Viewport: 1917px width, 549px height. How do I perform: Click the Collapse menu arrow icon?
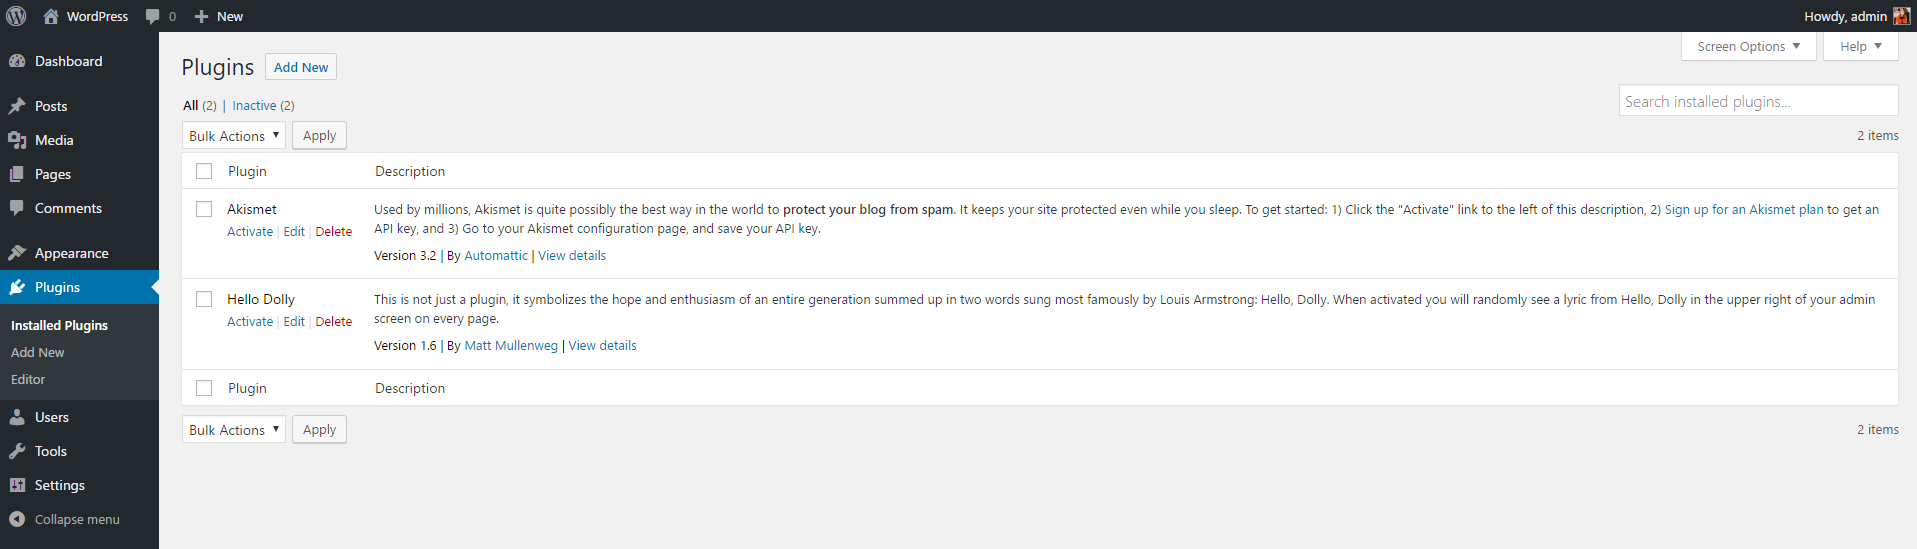tap(17, 519)
